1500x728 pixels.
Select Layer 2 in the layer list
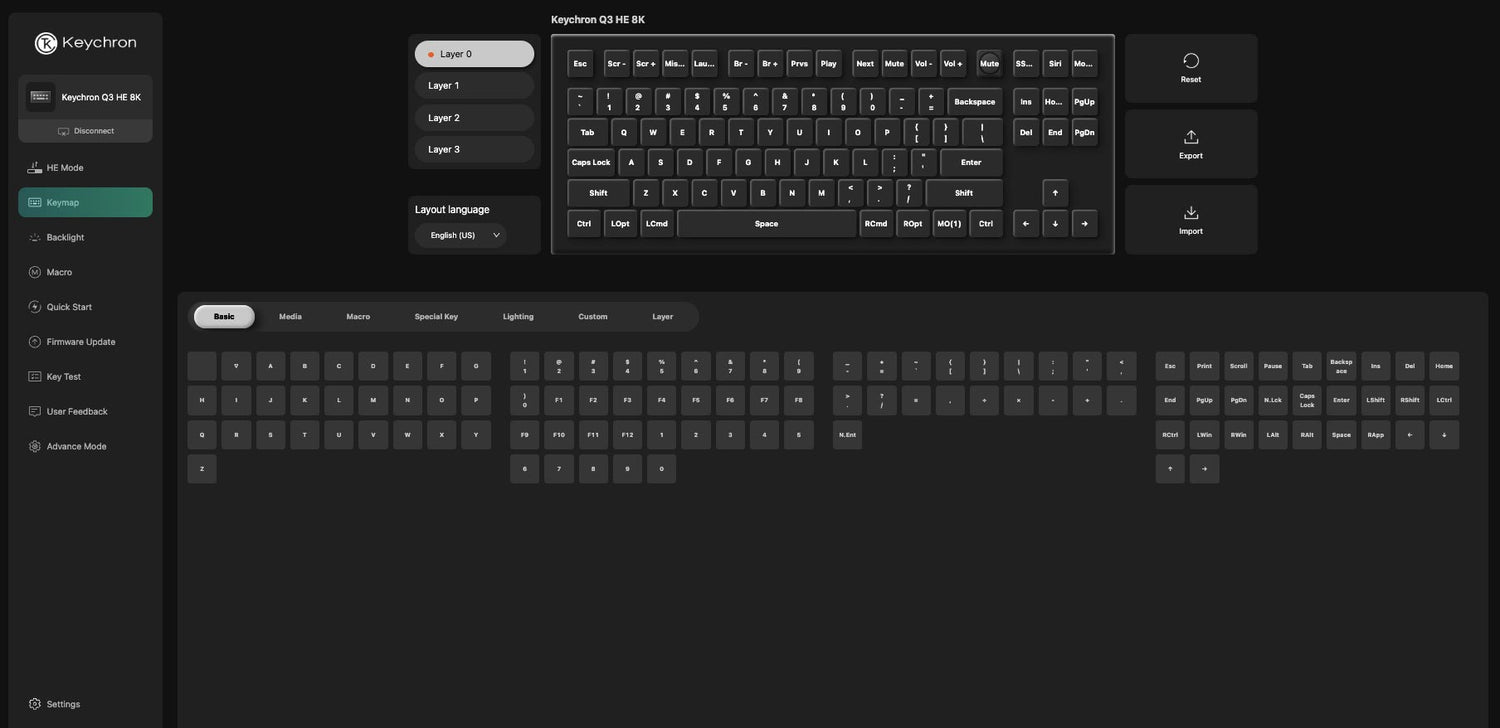pyautogui.click(x=474, y=118)
